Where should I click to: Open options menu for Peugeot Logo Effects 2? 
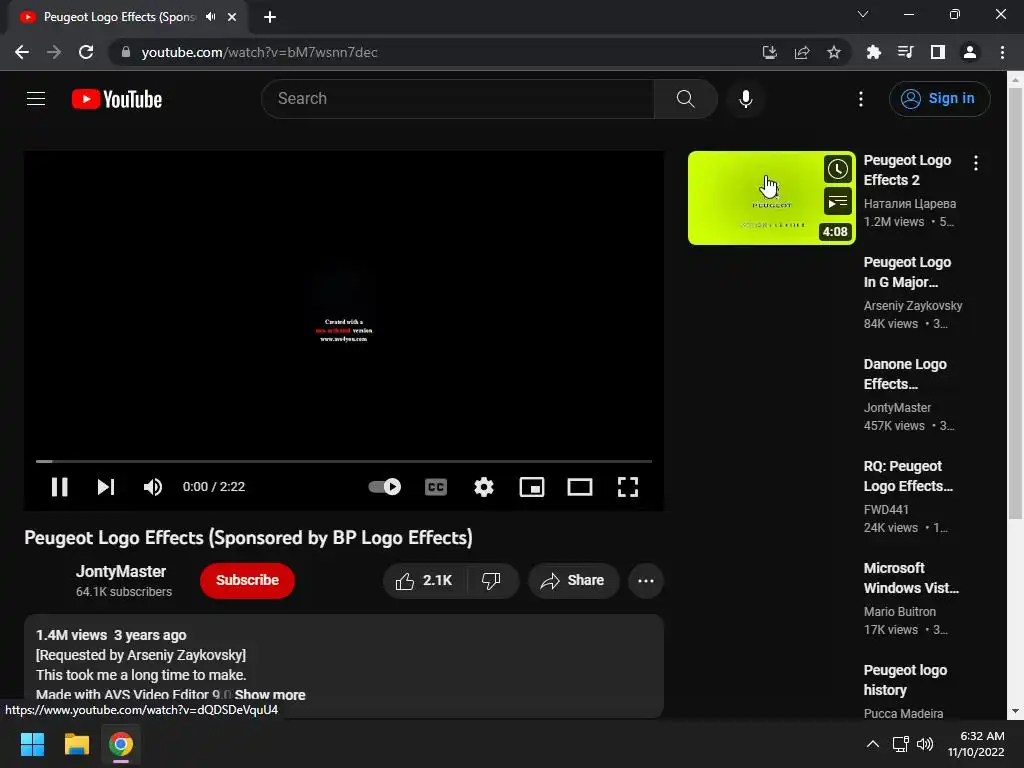[976, 163]
